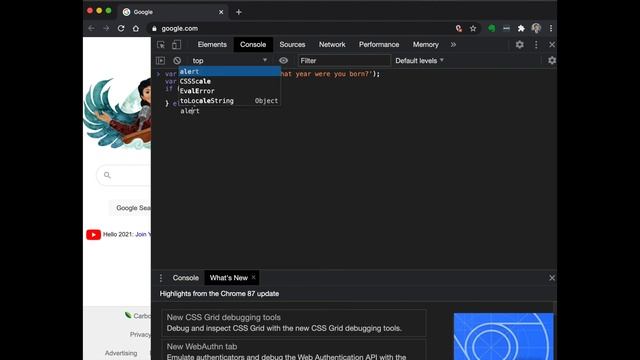Bookmark this page with star icon
This screenshot has width=640, height=360.
pos(473,28)
